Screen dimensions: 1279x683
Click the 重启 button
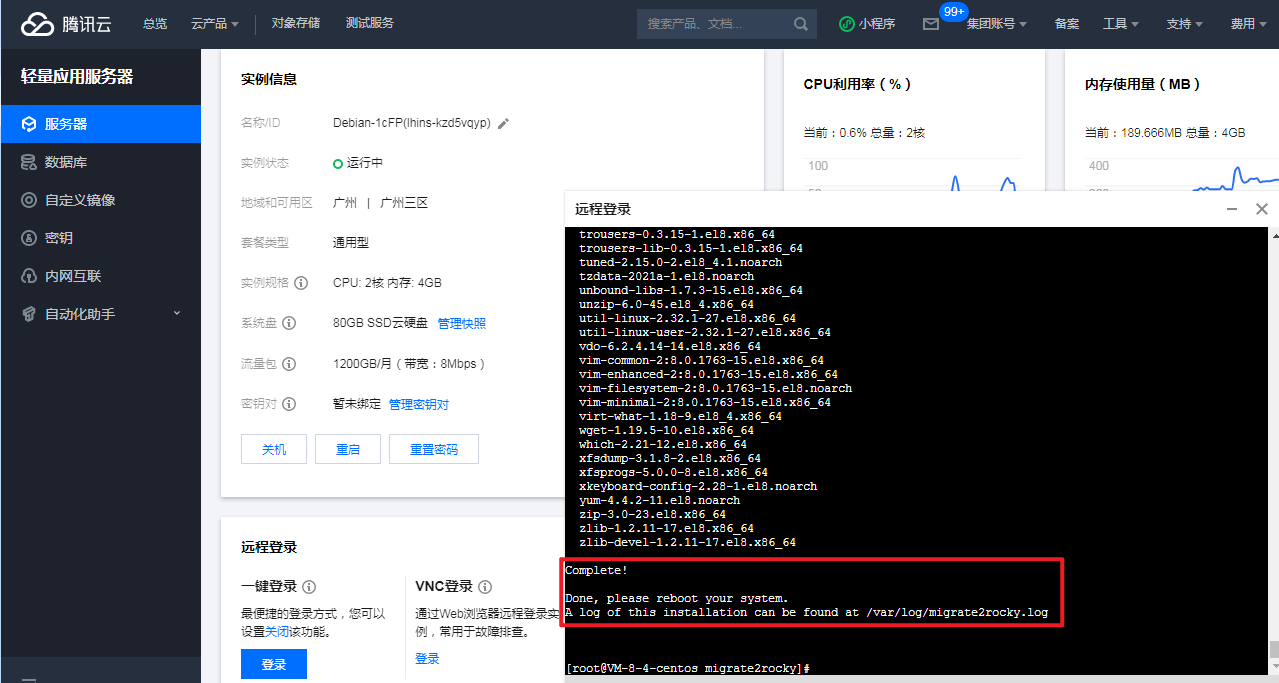(348, 450)
